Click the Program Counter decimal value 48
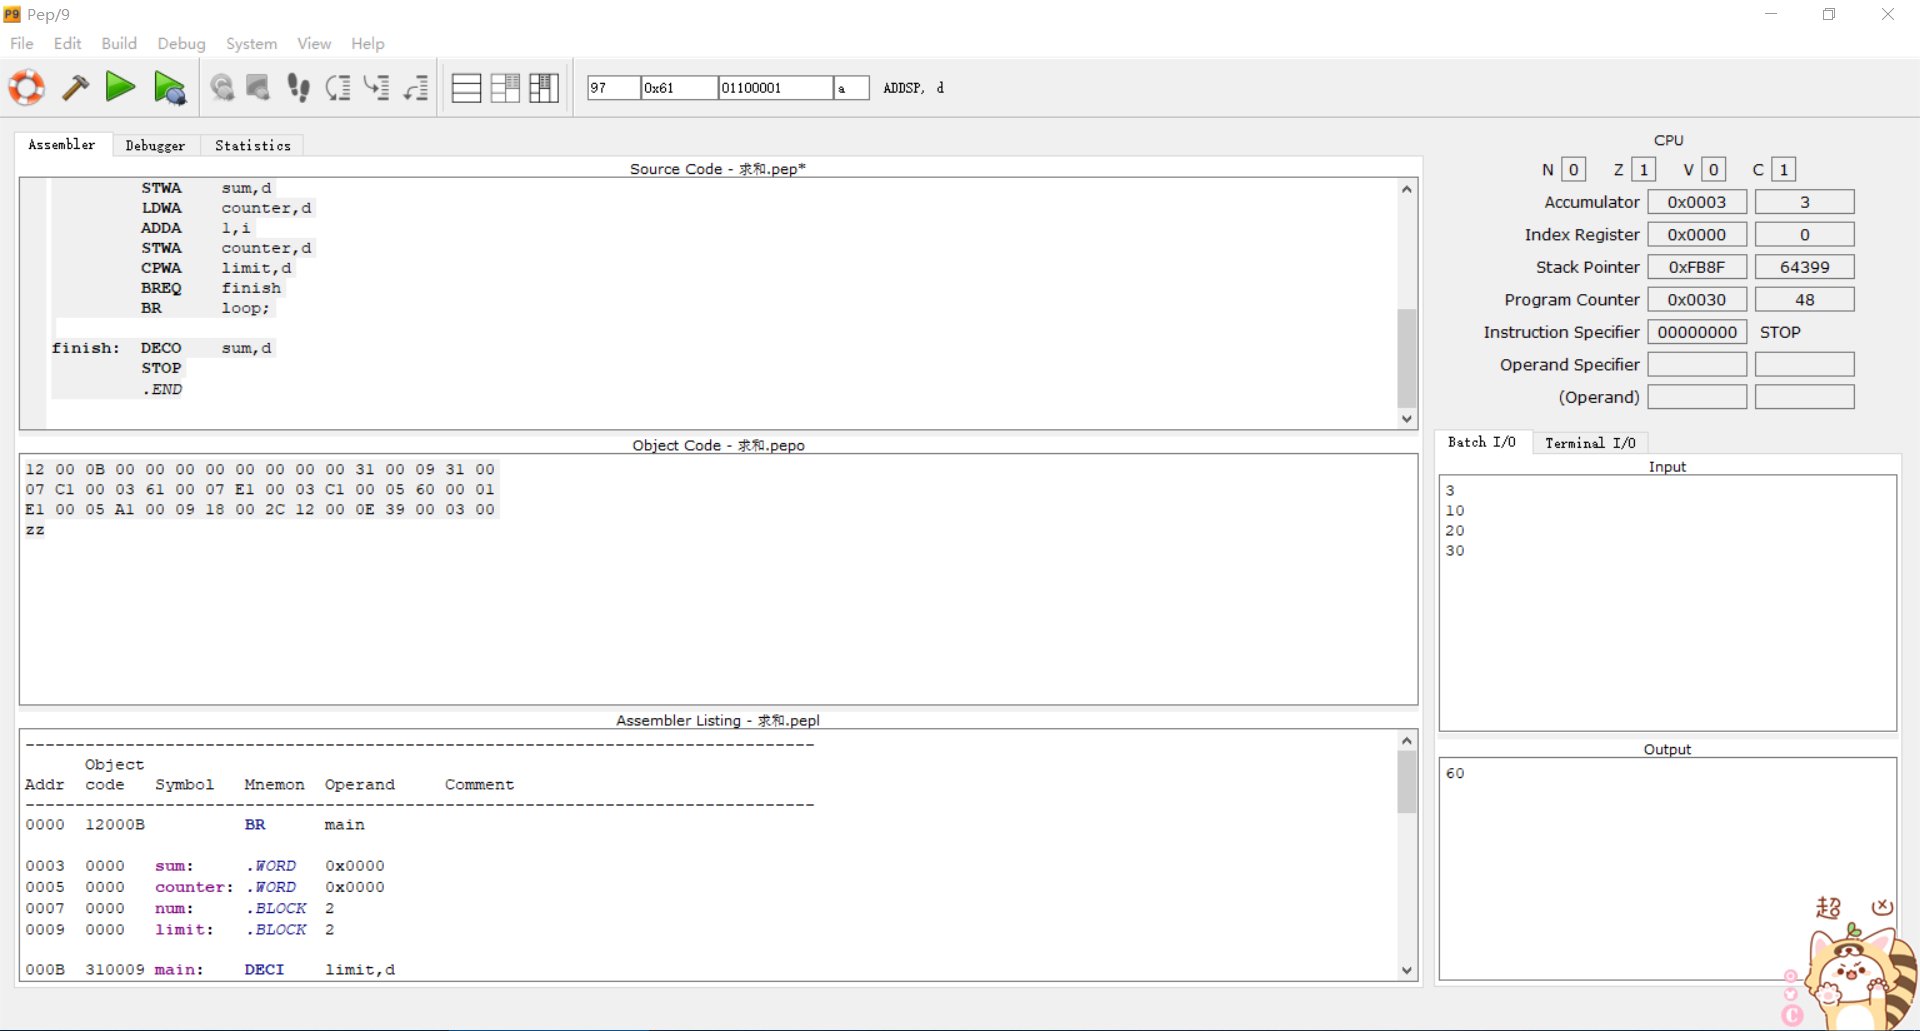The image size is (1920, 1031). click(1804, 300)
